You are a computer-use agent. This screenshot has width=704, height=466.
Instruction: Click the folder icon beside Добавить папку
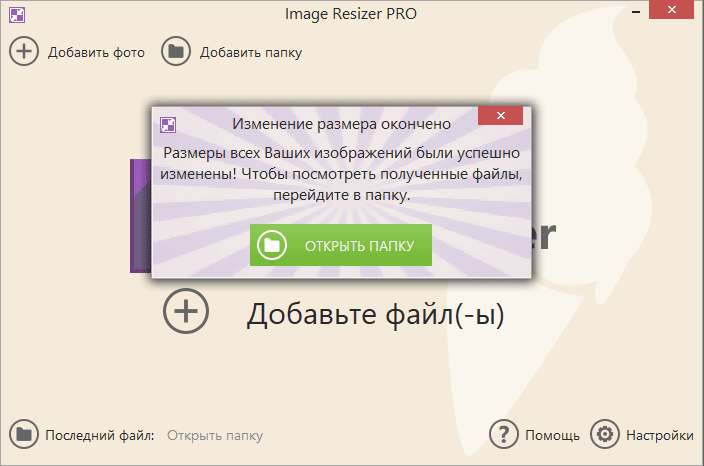click(176, 51)
